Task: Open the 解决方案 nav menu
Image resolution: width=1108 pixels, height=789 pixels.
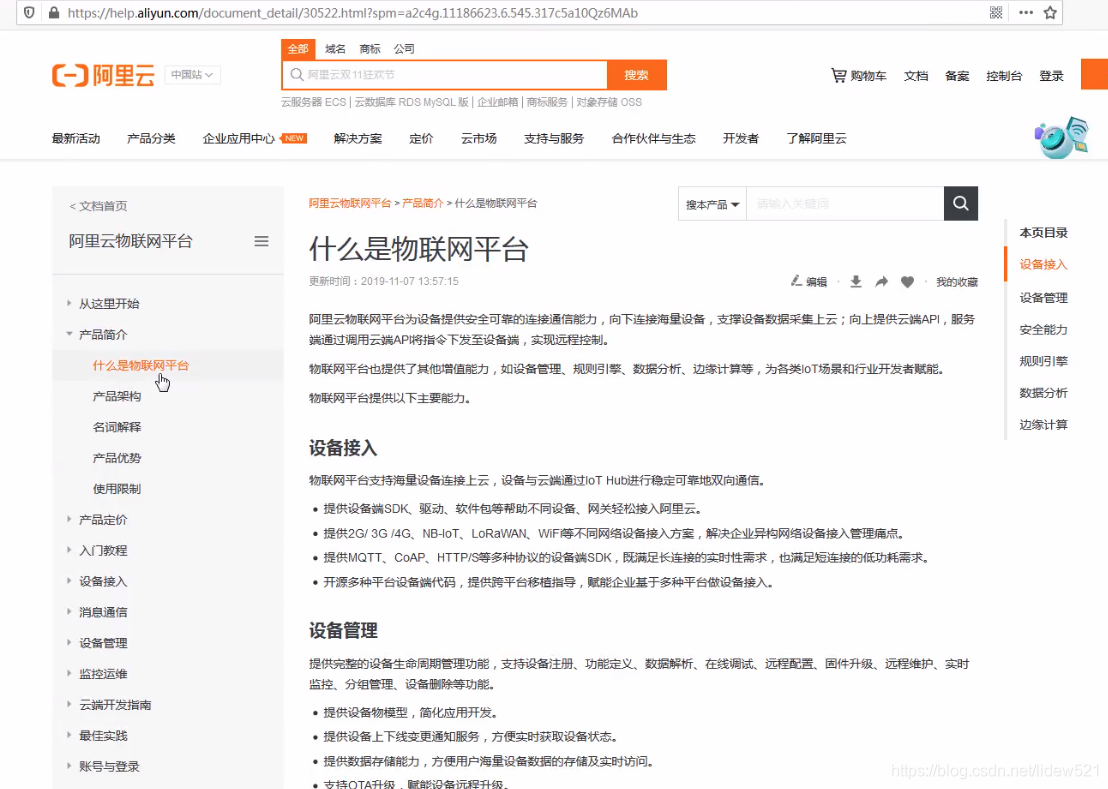Action: pos(358,138)
